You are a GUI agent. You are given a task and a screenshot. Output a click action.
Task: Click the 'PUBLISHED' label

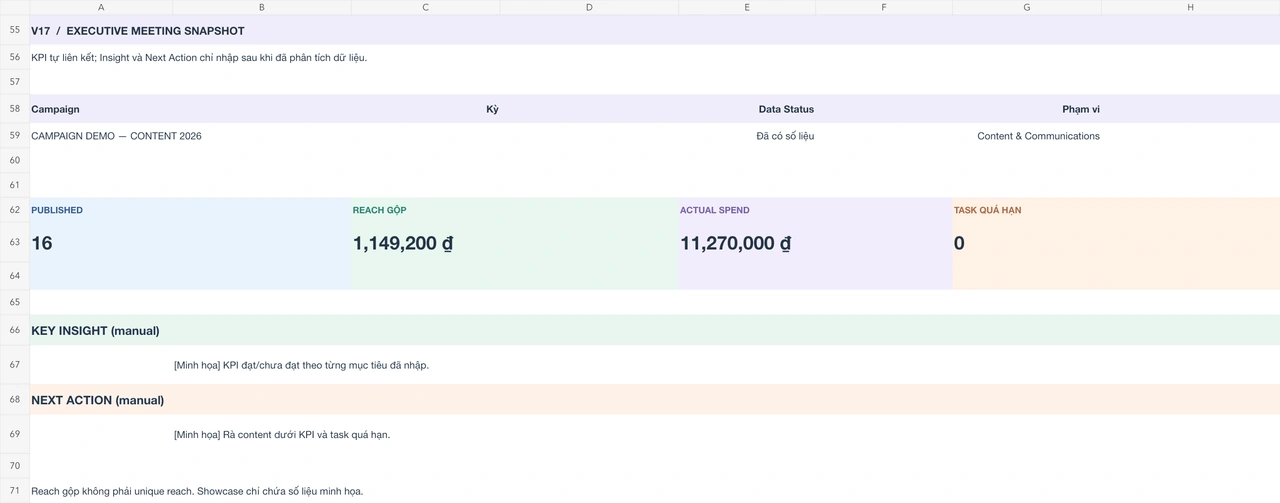[57, 210]
